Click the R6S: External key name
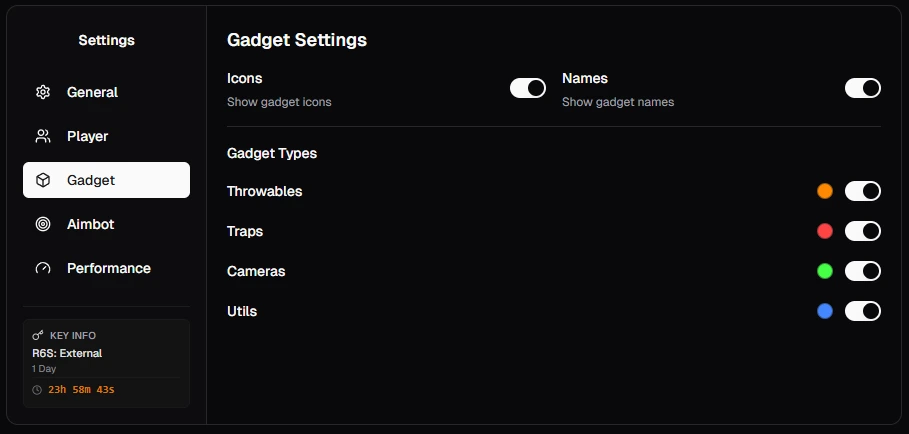Screen dimensions: 909x434 click(67, 353)
